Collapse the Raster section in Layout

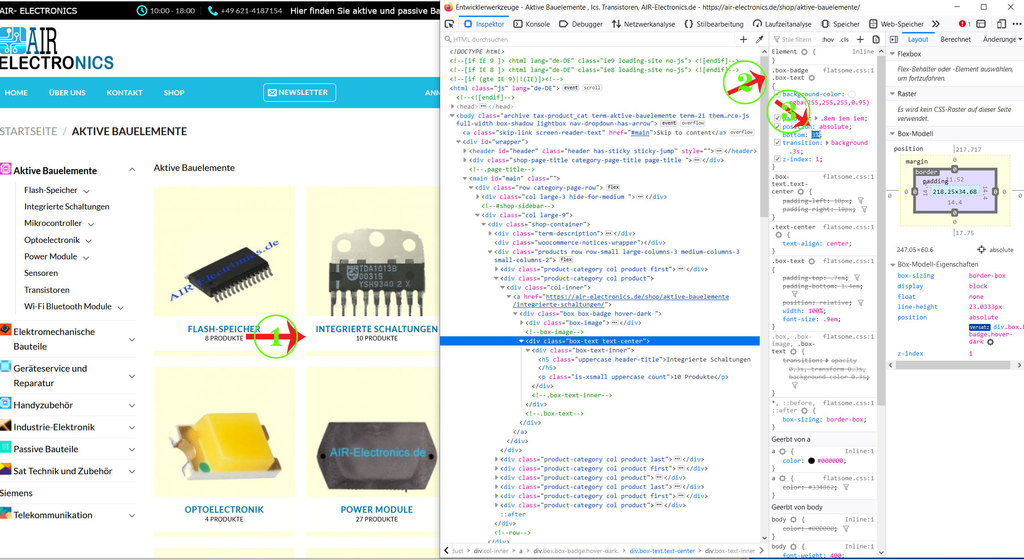[893, 94]
